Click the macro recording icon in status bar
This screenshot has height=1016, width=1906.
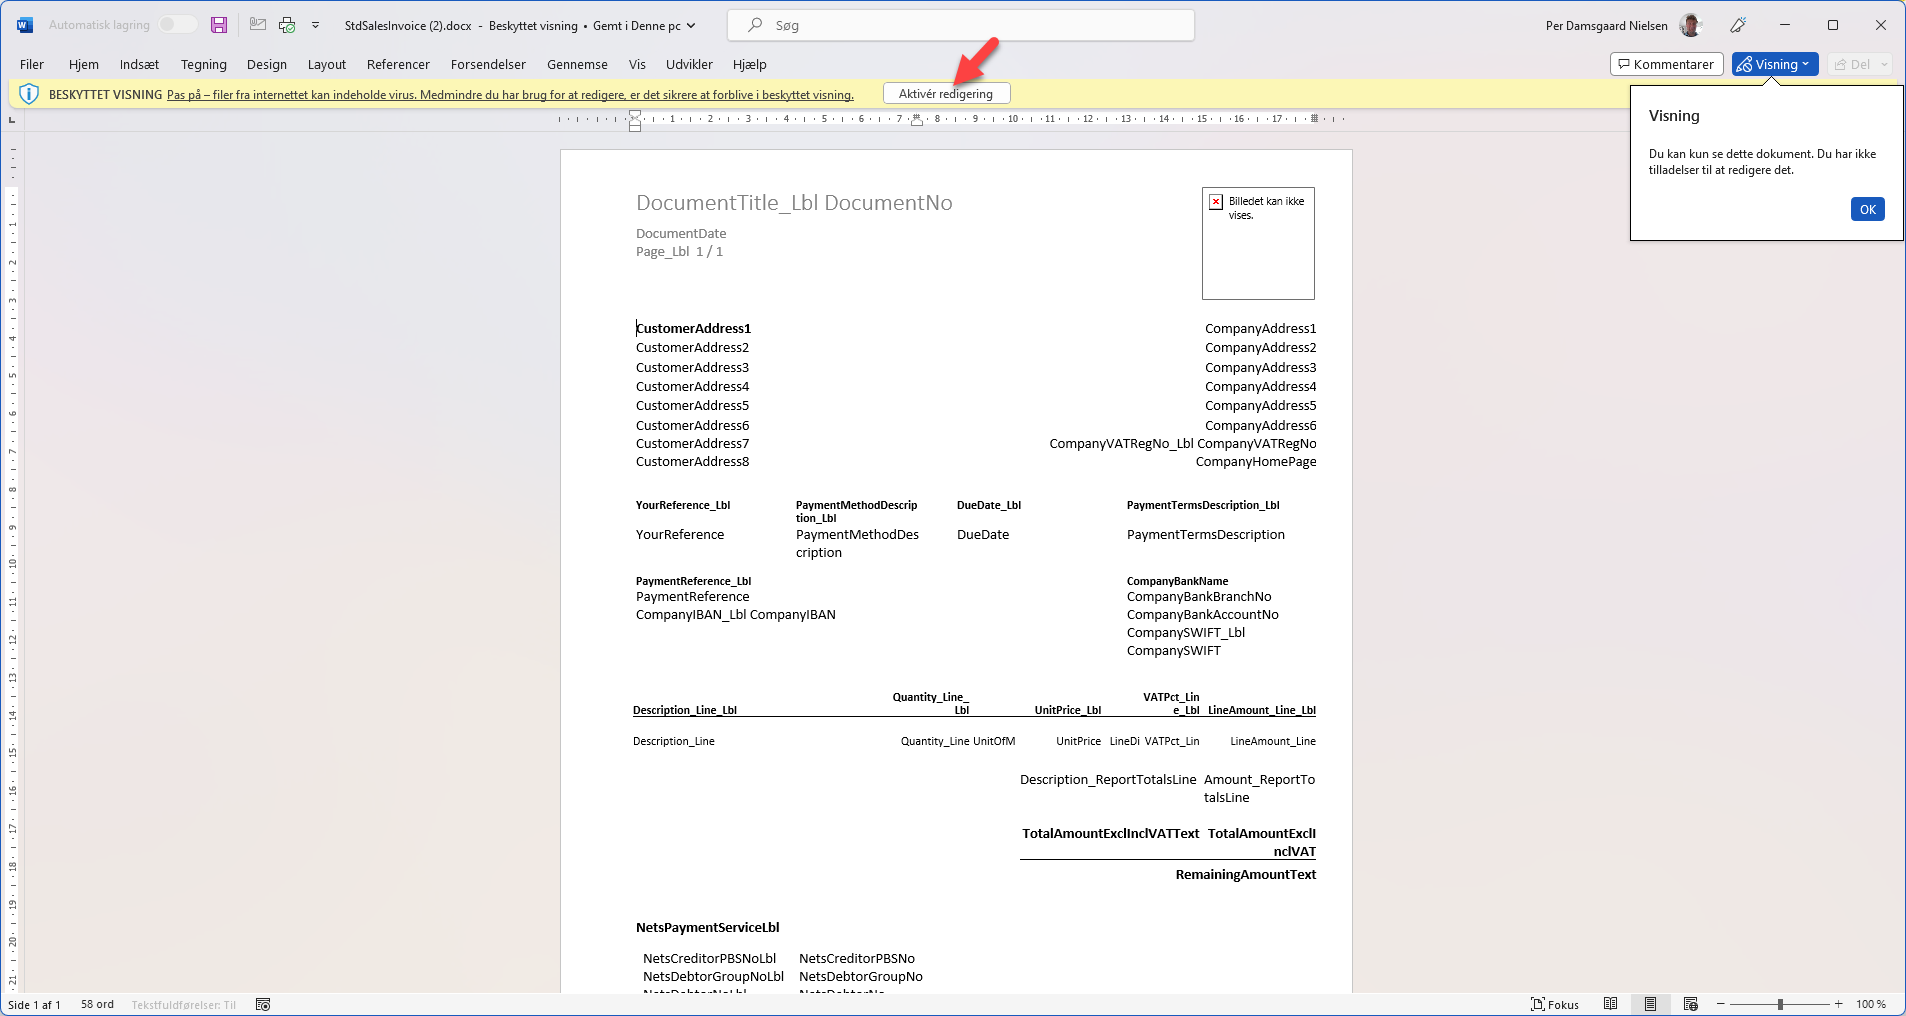263,1005
